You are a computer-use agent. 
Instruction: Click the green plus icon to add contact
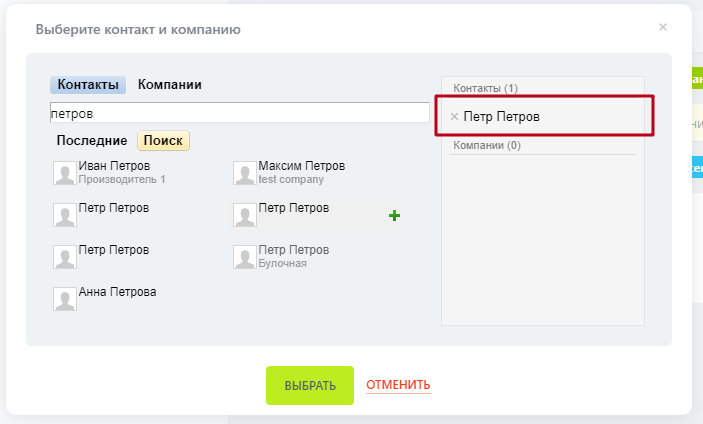(x=394, y=215)
